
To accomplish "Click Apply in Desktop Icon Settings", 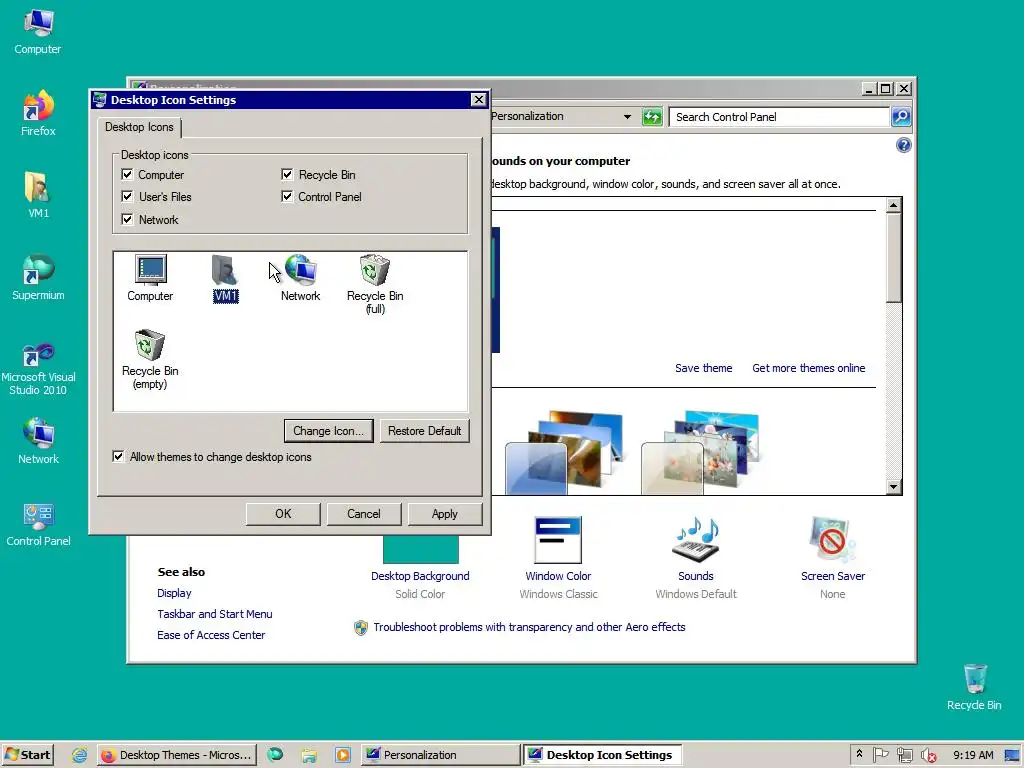I will click(x=445, y=514).
